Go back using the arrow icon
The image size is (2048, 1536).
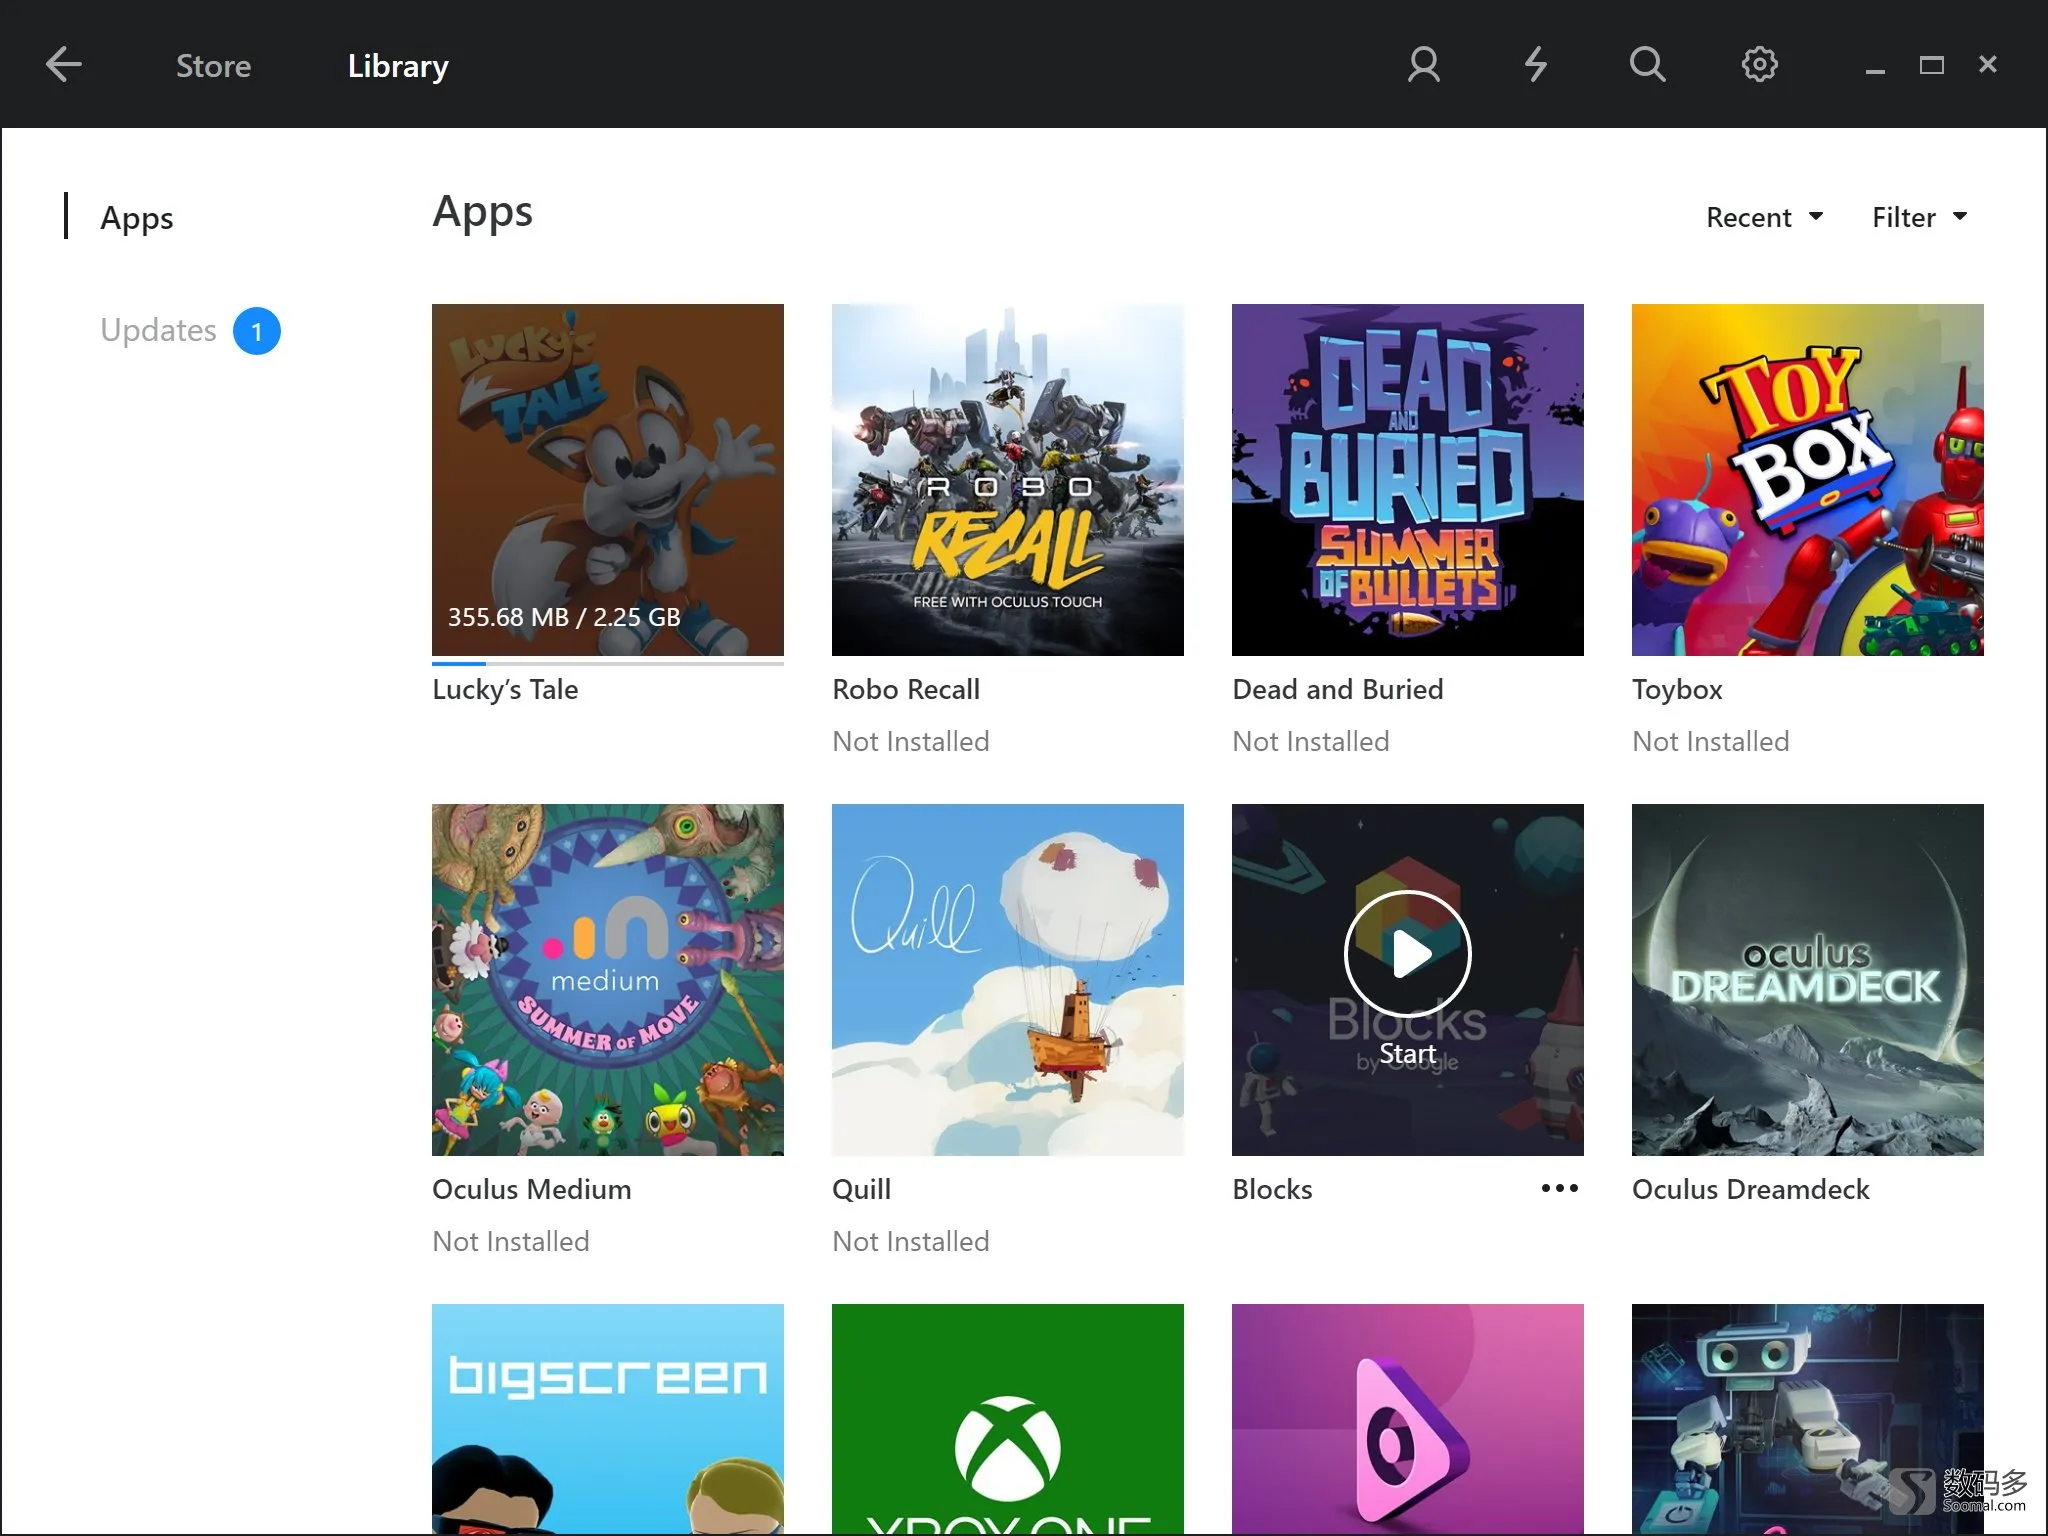pos(64,65)
